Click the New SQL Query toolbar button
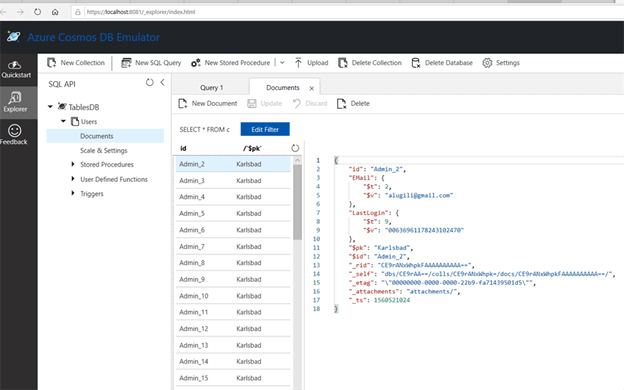The width and height of the screenshot is (624, 390). pos(151,63)
